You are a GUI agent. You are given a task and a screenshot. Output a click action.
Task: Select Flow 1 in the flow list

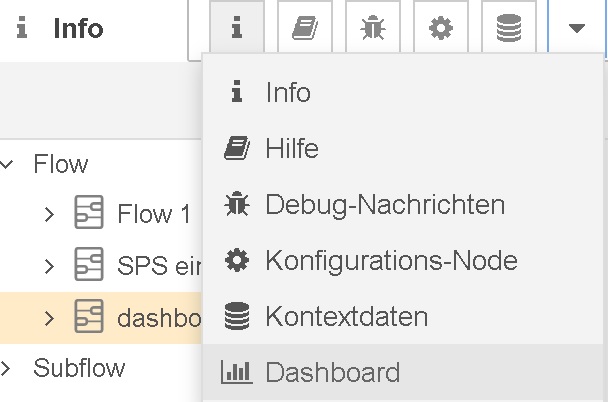tap(153, 214)
